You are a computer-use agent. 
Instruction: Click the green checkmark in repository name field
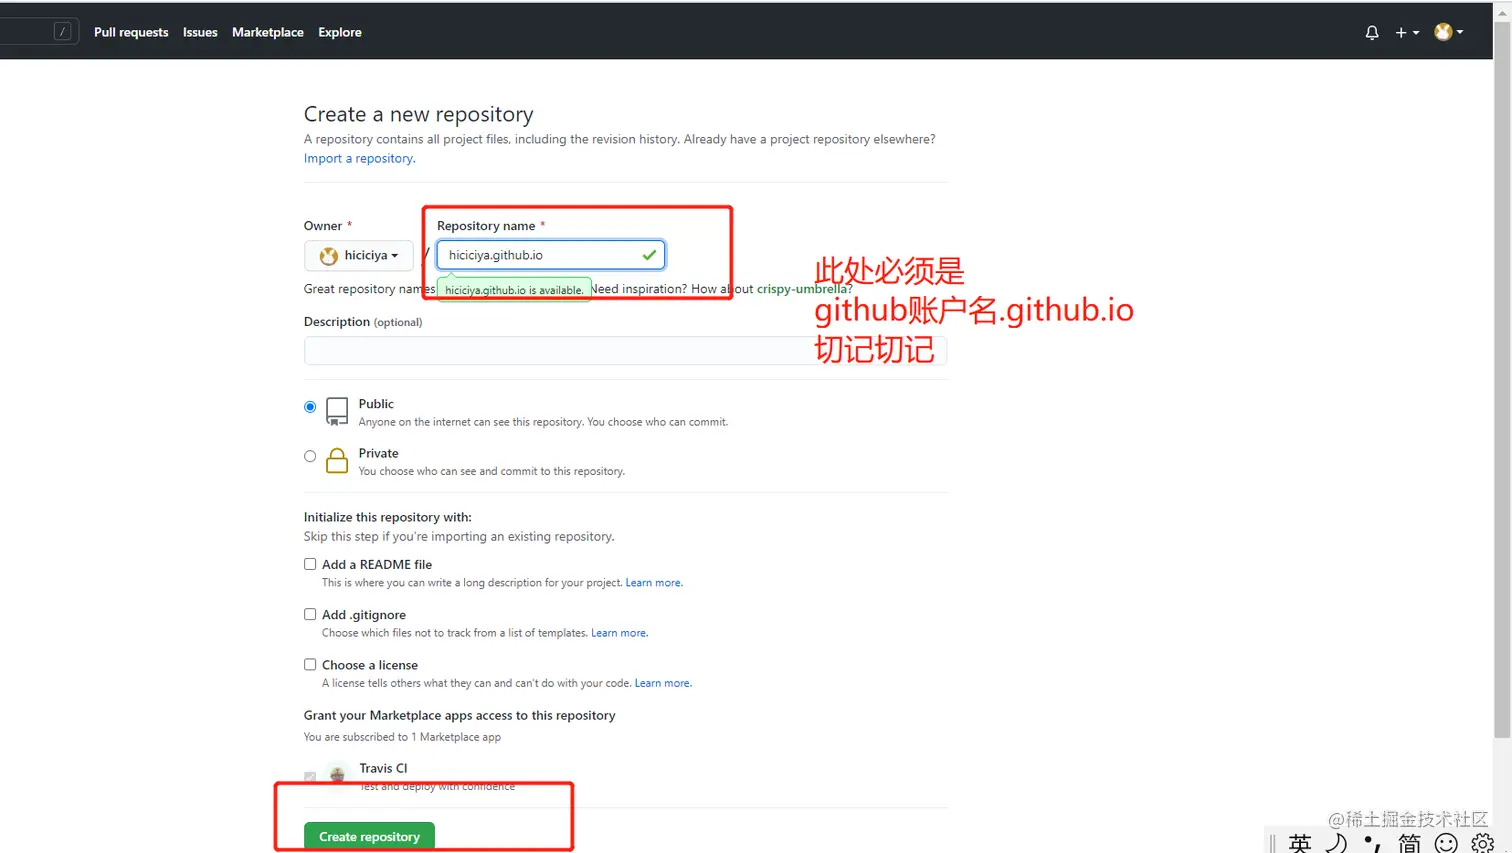pyautogui.click(x=649, y=255)
